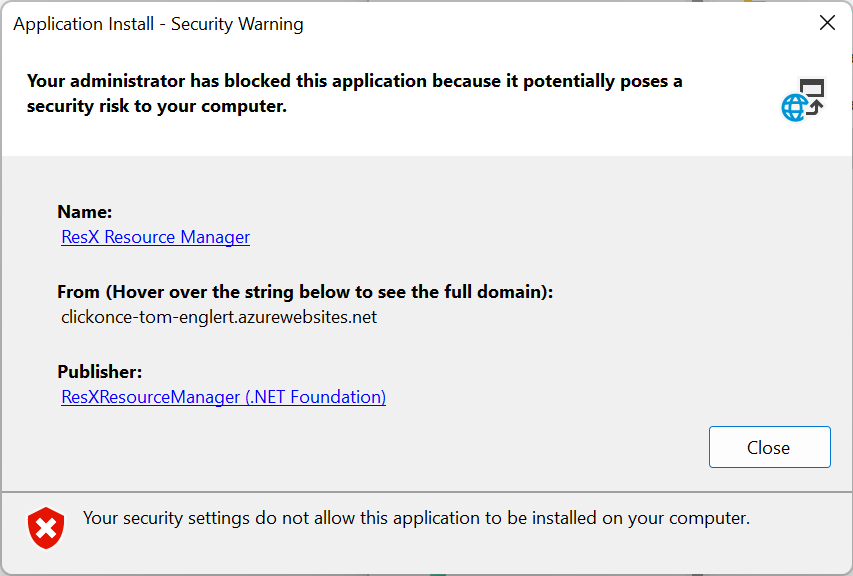Viewport: 853px width, 576px height.
Task: Click the globe symbol in the install icon
Action: tap(795, 105)
